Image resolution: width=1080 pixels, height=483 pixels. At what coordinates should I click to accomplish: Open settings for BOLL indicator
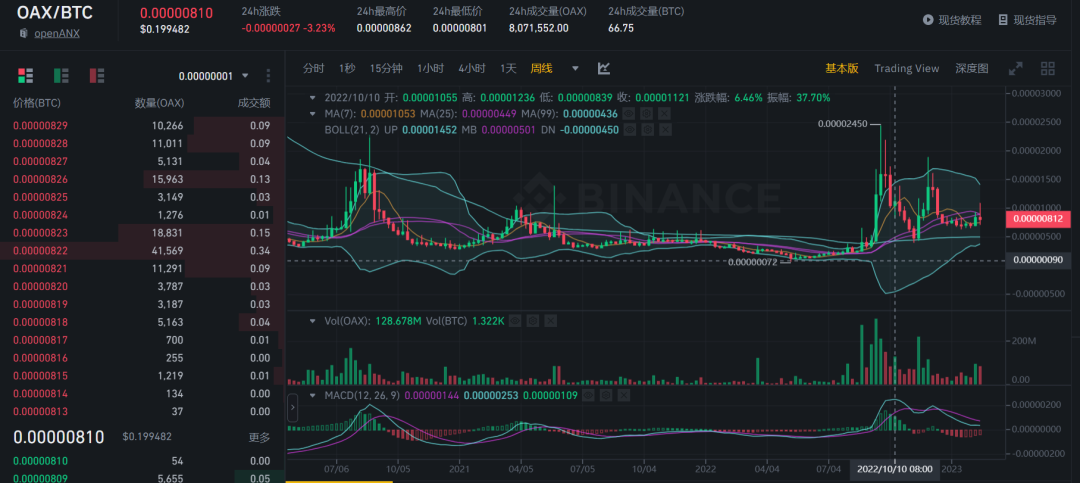pyautogui.click(x=646, y=129)
